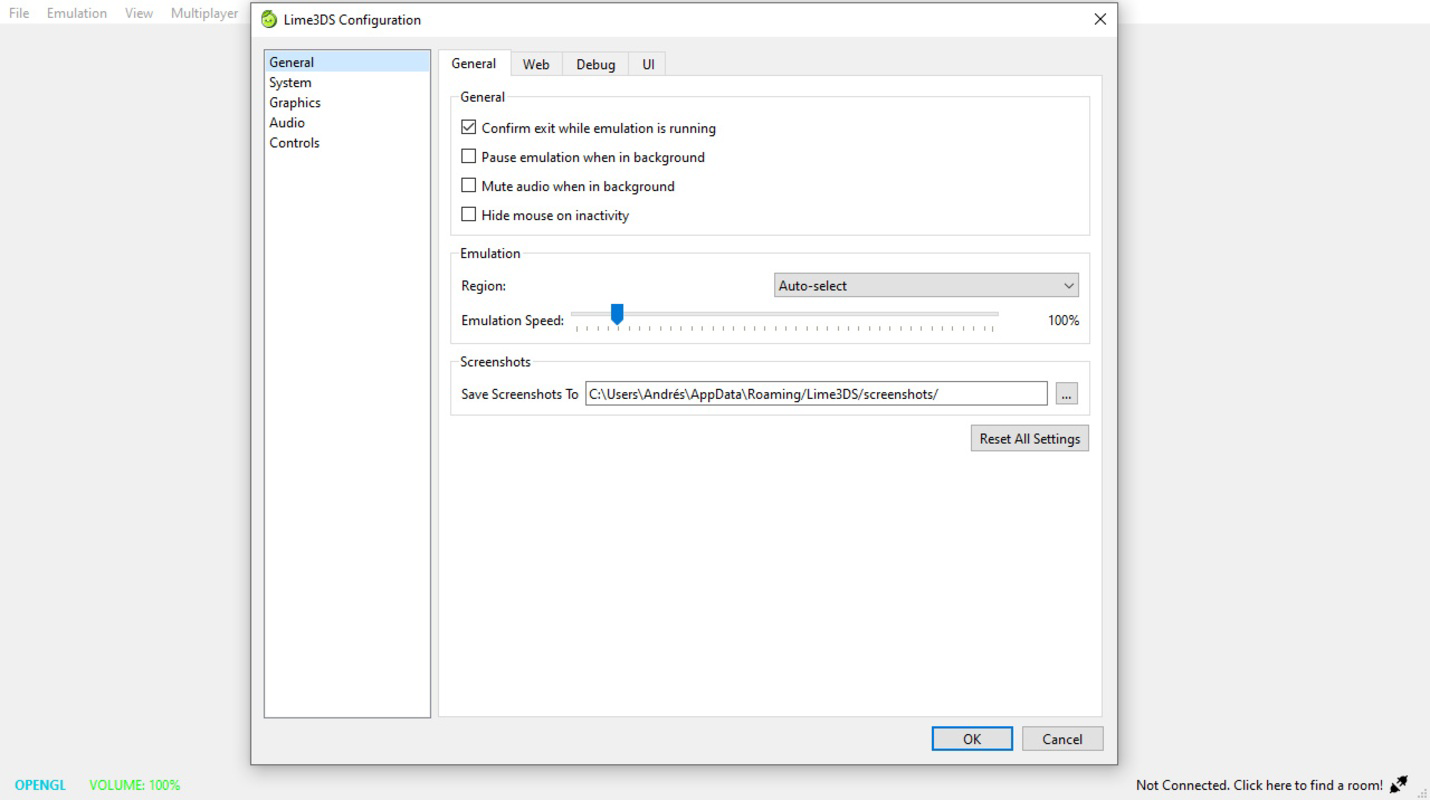1430x800 pixels.
Task: Click the 100% emulation speed value
Action: pos(1063,320)
